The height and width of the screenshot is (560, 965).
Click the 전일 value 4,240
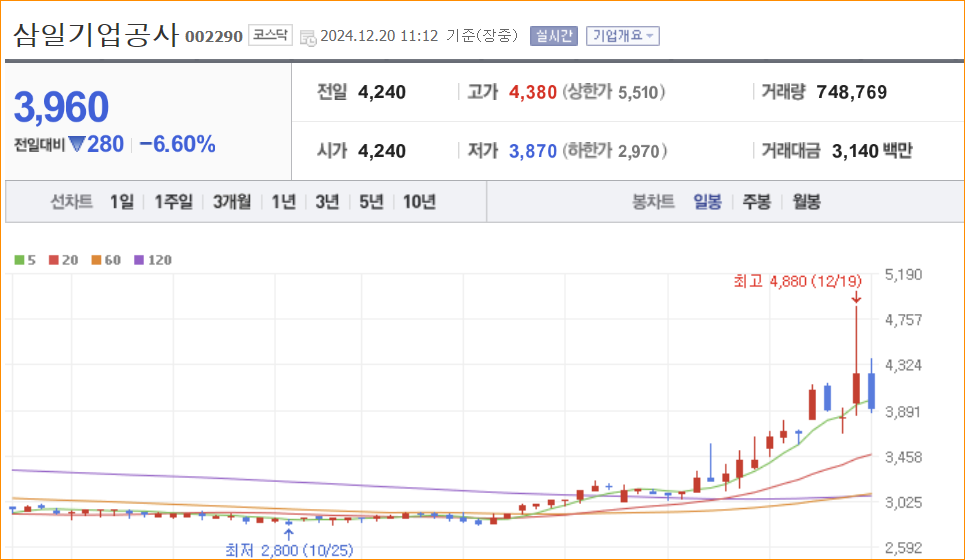click(382, 92)
